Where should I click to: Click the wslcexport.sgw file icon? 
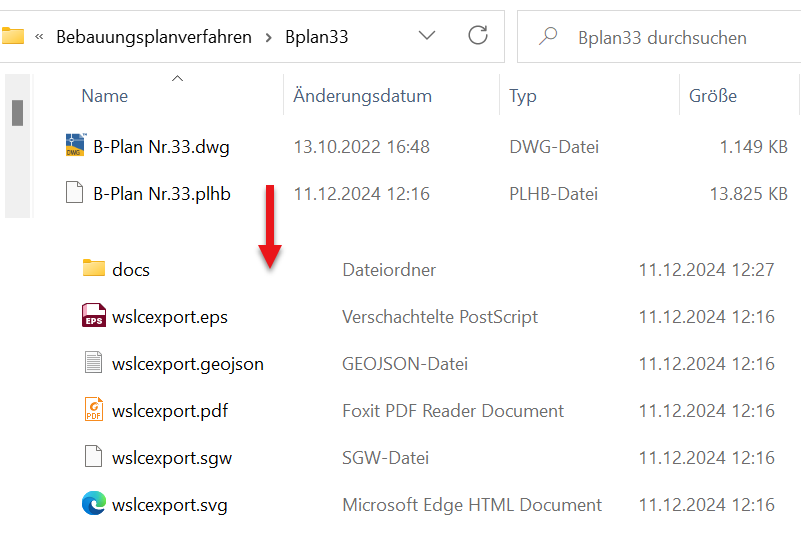[x=94, y=458]
